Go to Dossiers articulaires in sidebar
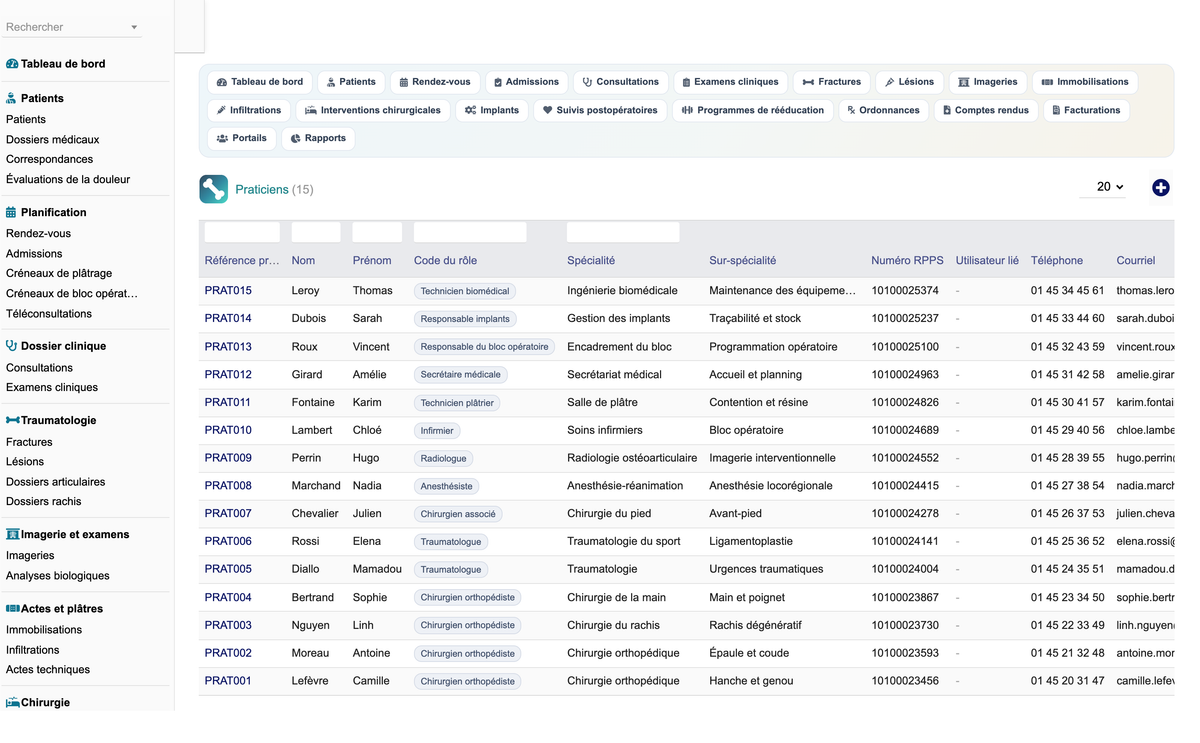The height and width of the screenshot is (743, 1200). [x=55, y=482]
